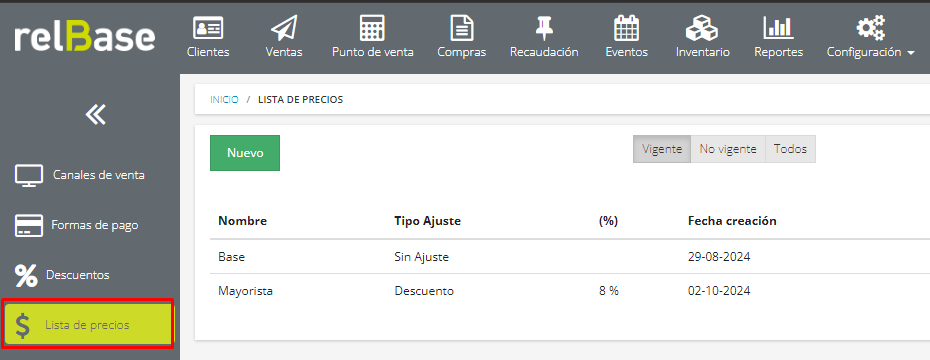Image resolution: width=930 pixels, height=360 pixels.
Task: Select the Vigente filter toggle
Action: coord(662,149)
